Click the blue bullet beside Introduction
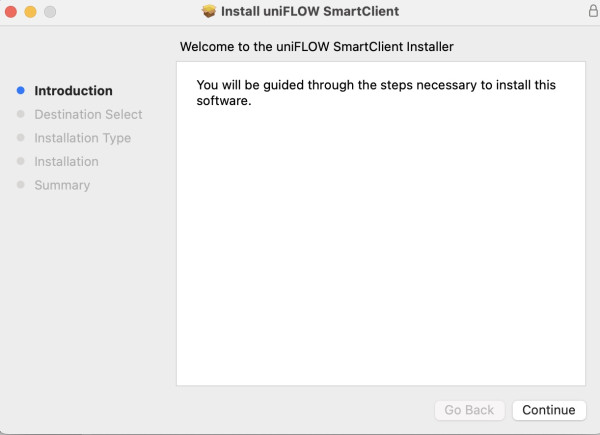Image resolution: width=600 pixels, height=435 pixels. 21,90
